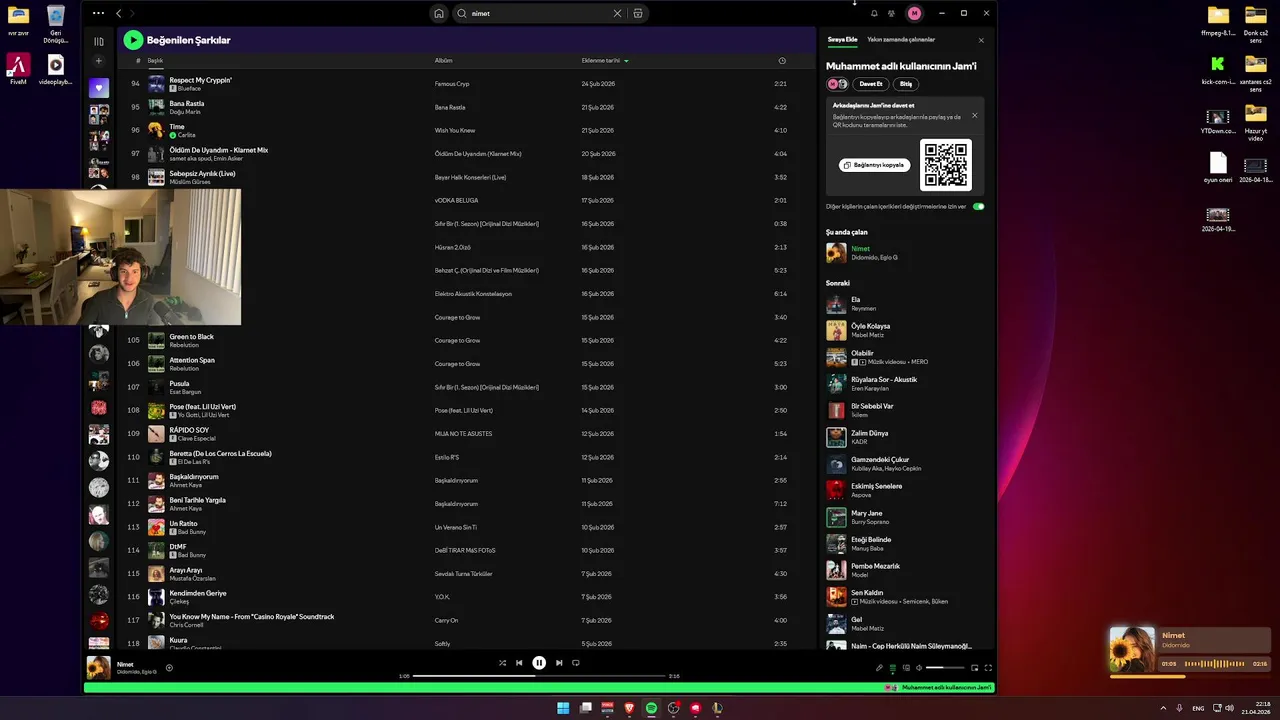Open FiveM desktop shortcut

(x=18, y=70)
